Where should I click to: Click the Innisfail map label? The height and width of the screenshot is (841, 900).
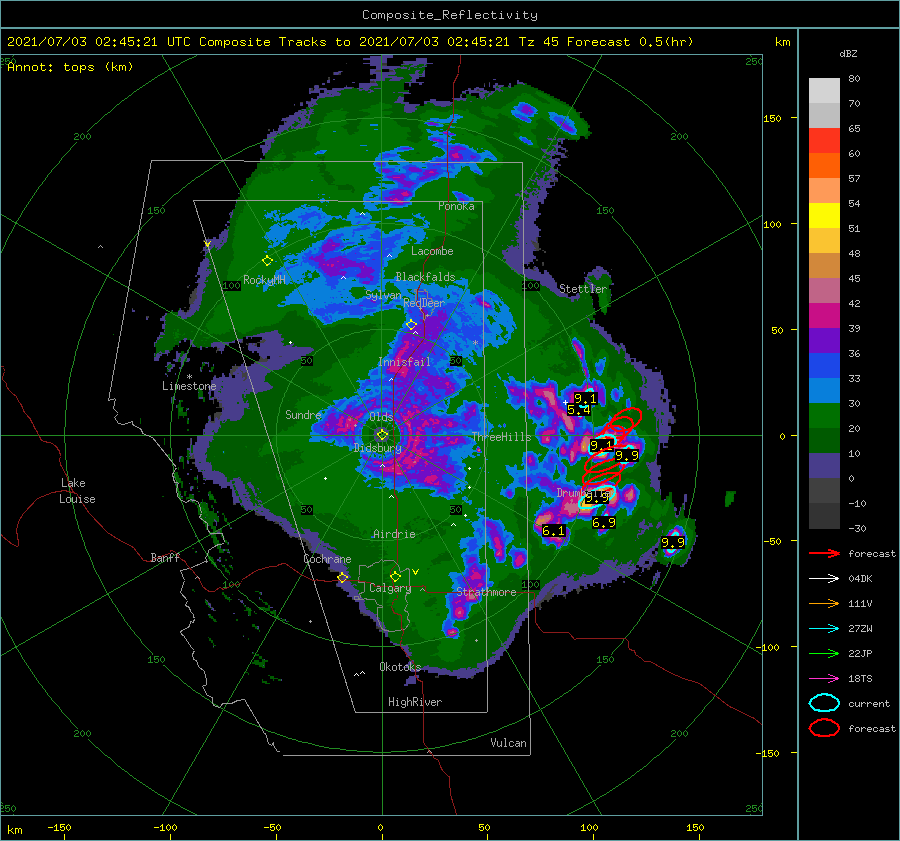coord(404,362)
